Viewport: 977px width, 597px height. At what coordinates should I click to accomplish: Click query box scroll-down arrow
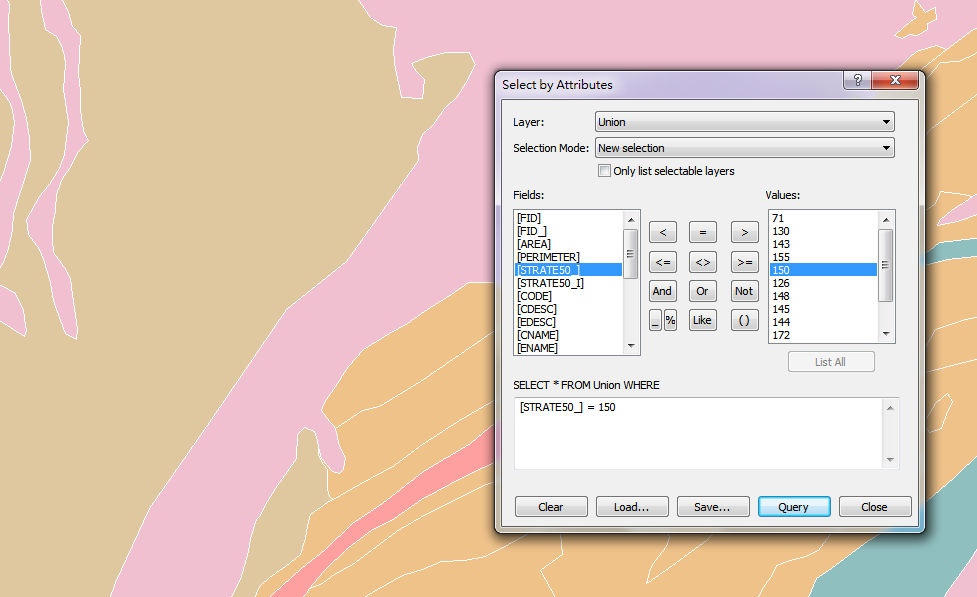tap(890, 460)
